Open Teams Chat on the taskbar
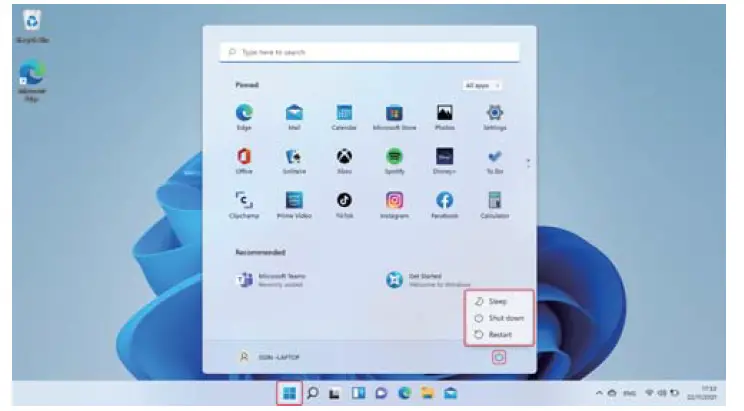744x411 pixels. tap(381, 393)
